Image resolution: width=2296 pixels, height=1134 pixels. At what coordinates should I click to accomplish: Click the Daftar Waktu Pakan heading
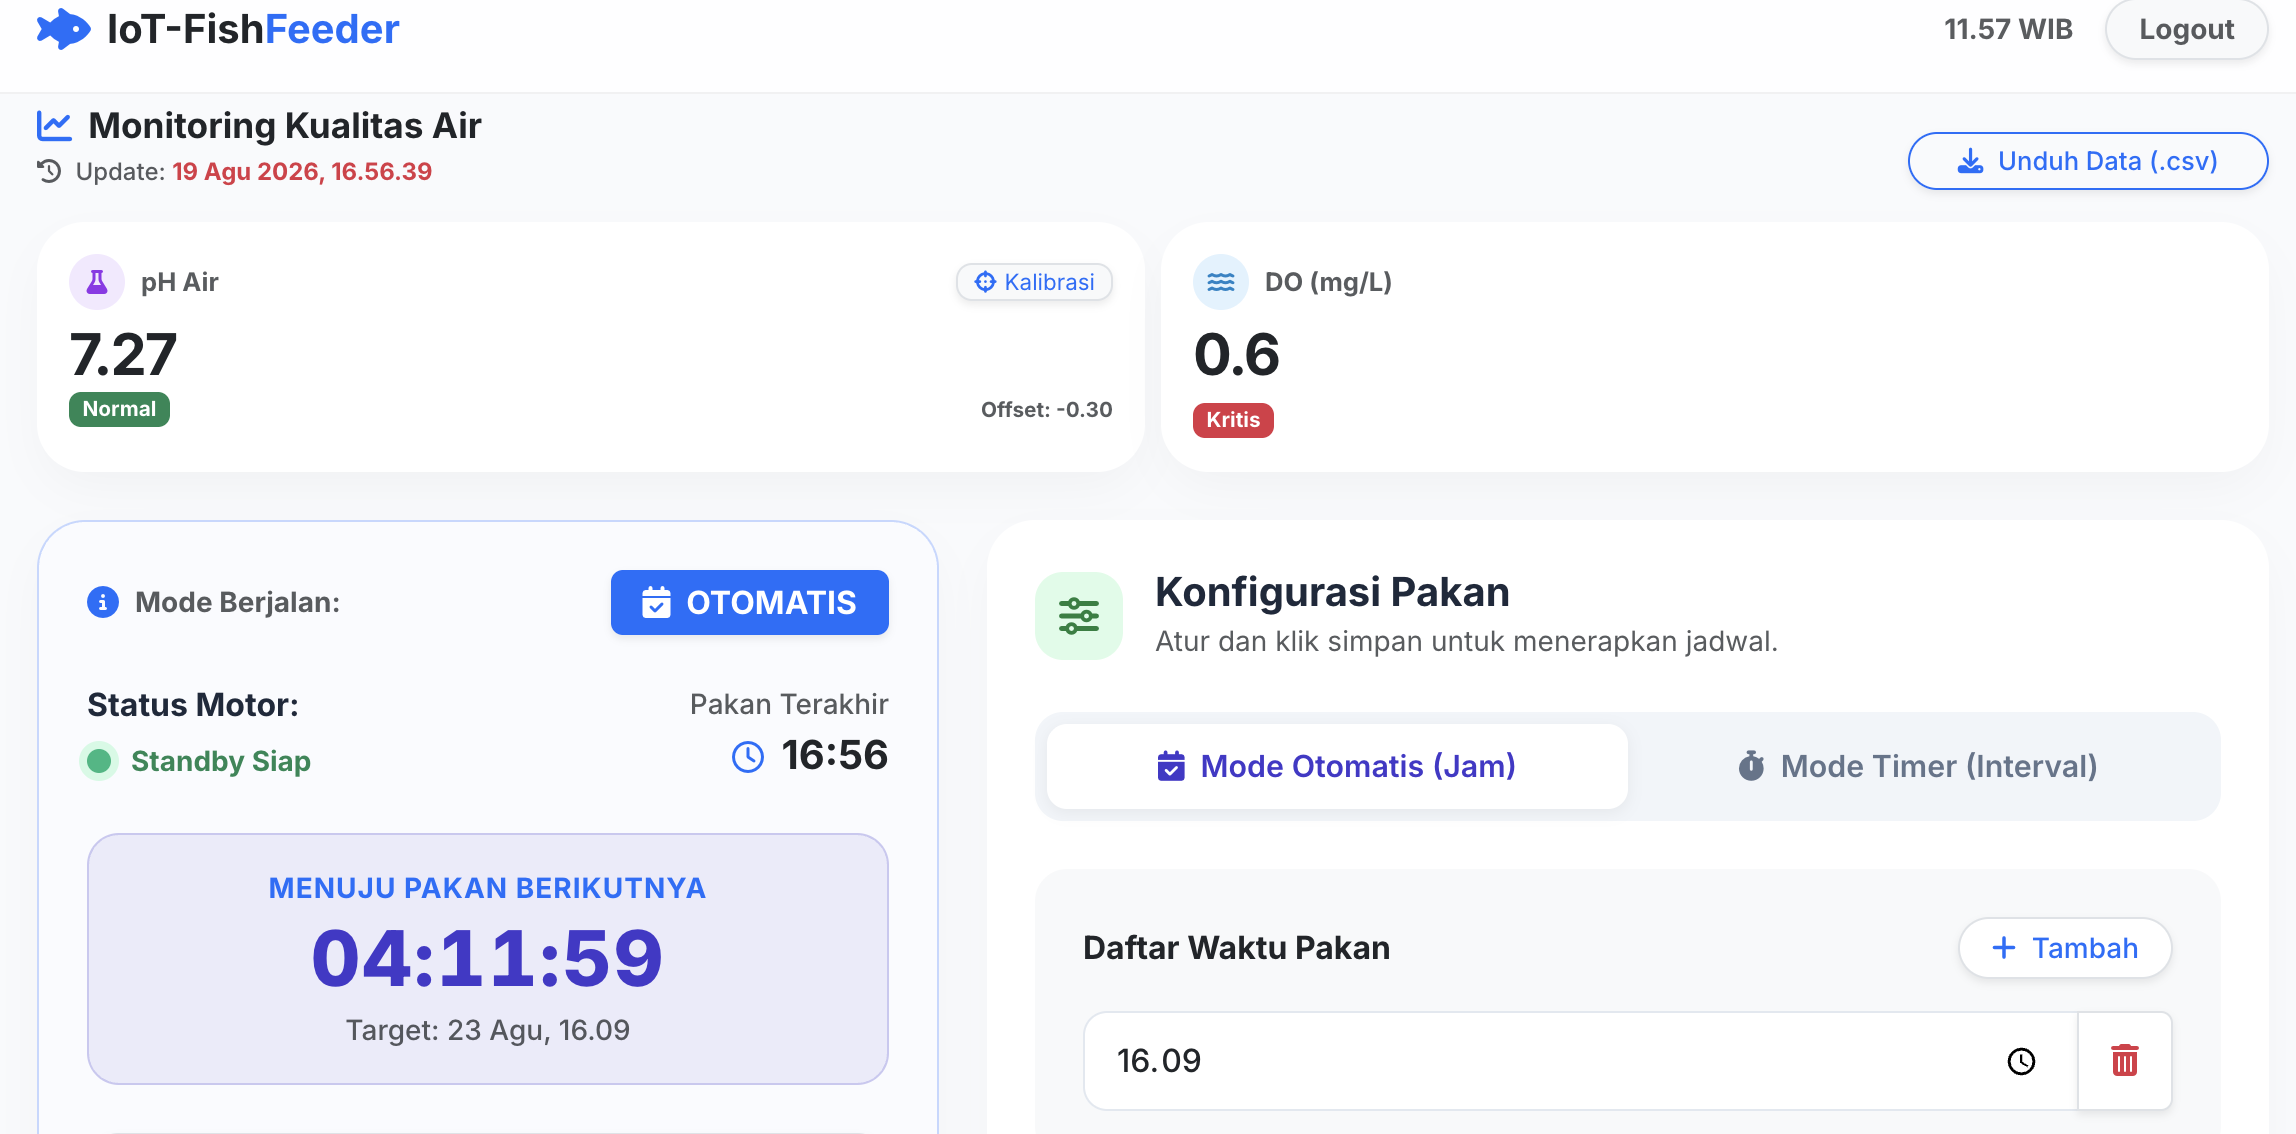tap(1237, 948)
